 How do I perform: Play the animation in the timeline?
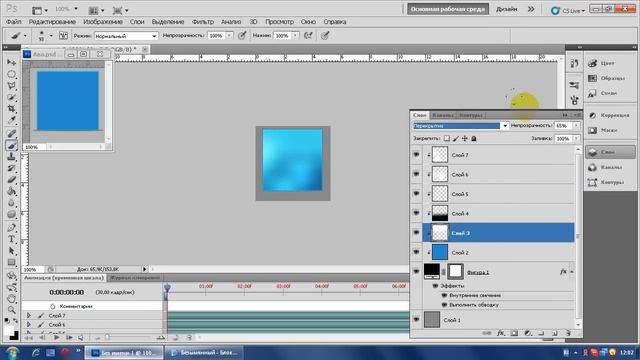tap(56, 338)
